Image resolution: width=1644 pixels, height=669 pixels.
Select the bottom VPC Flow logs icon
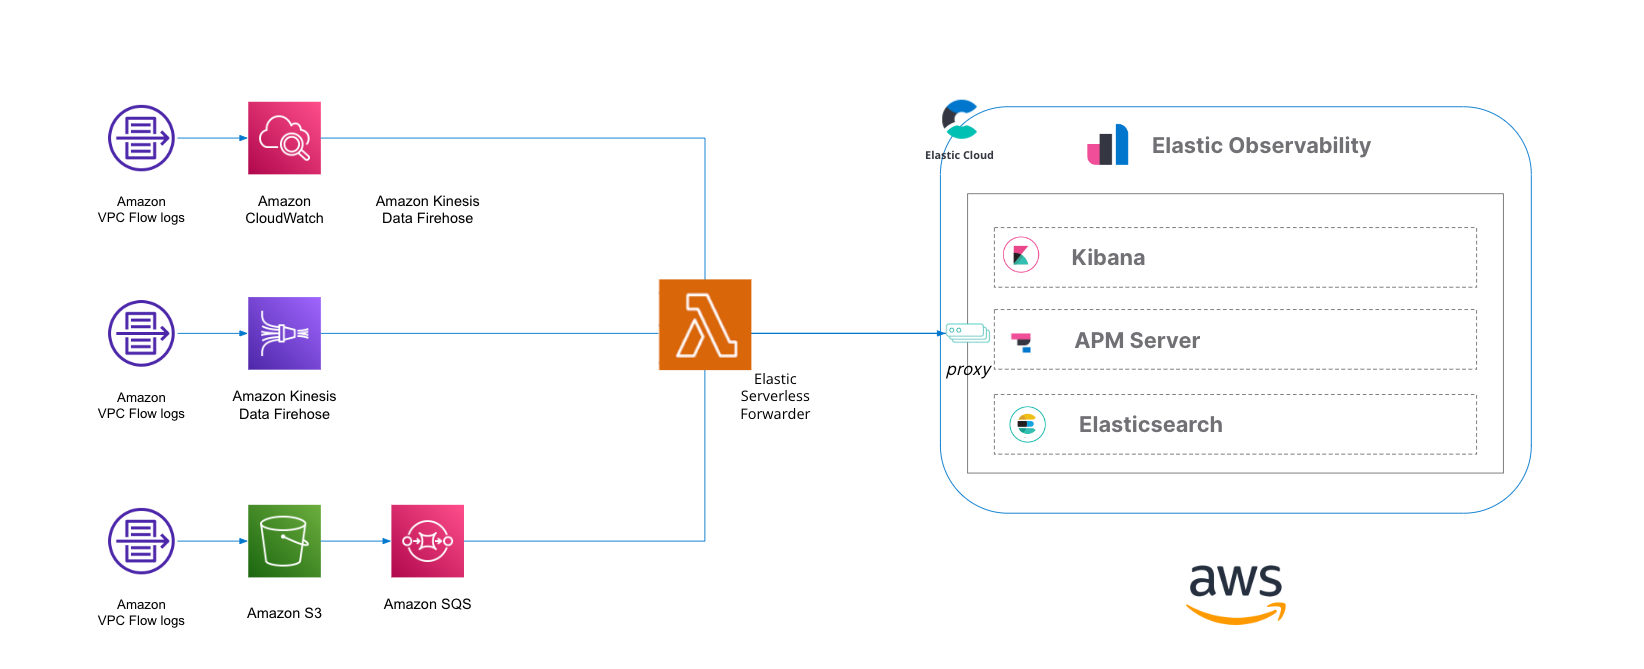pyautogui.click(x=141, y=541)
